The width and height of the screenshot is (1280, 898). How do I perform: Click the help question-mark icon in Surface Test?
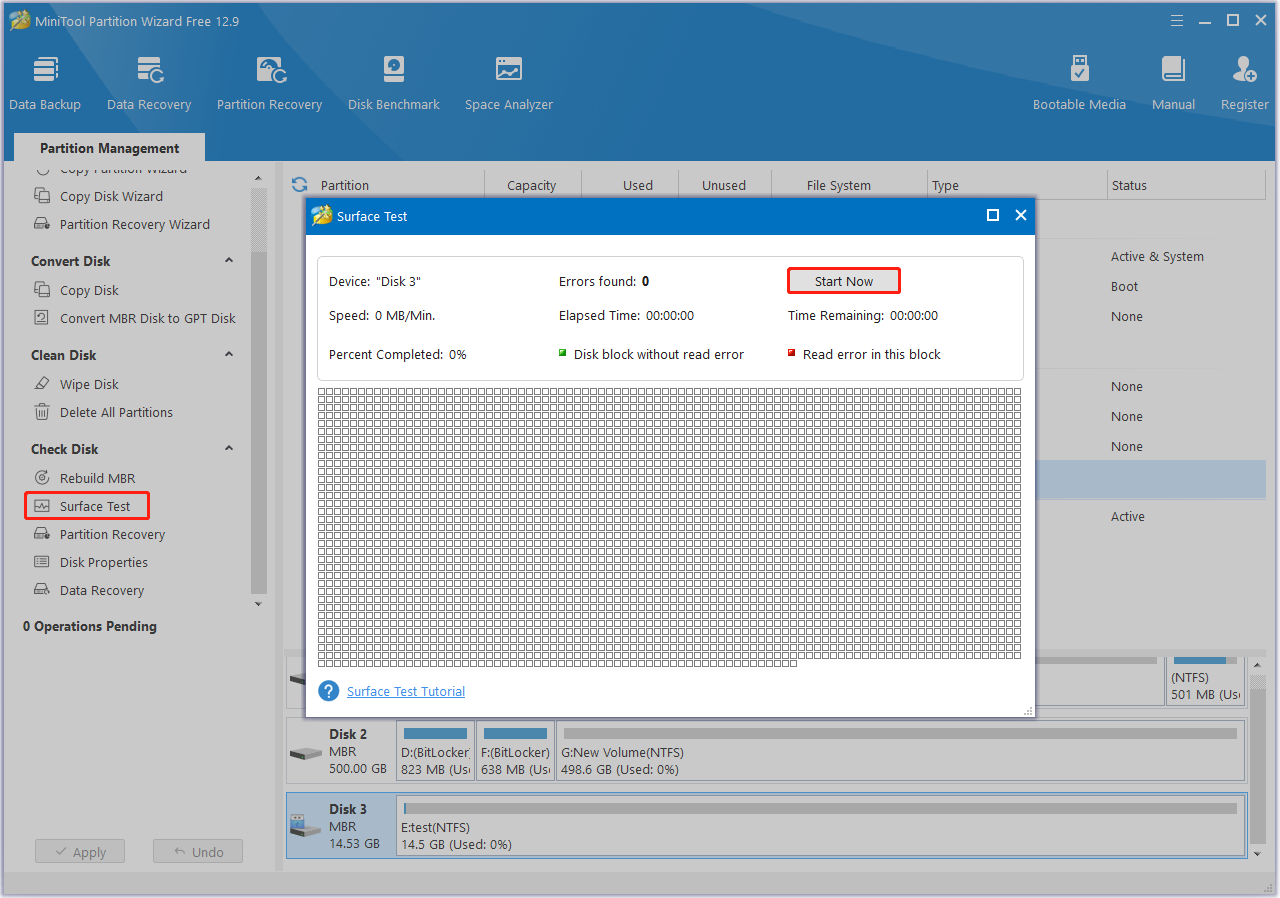[328, 691]
